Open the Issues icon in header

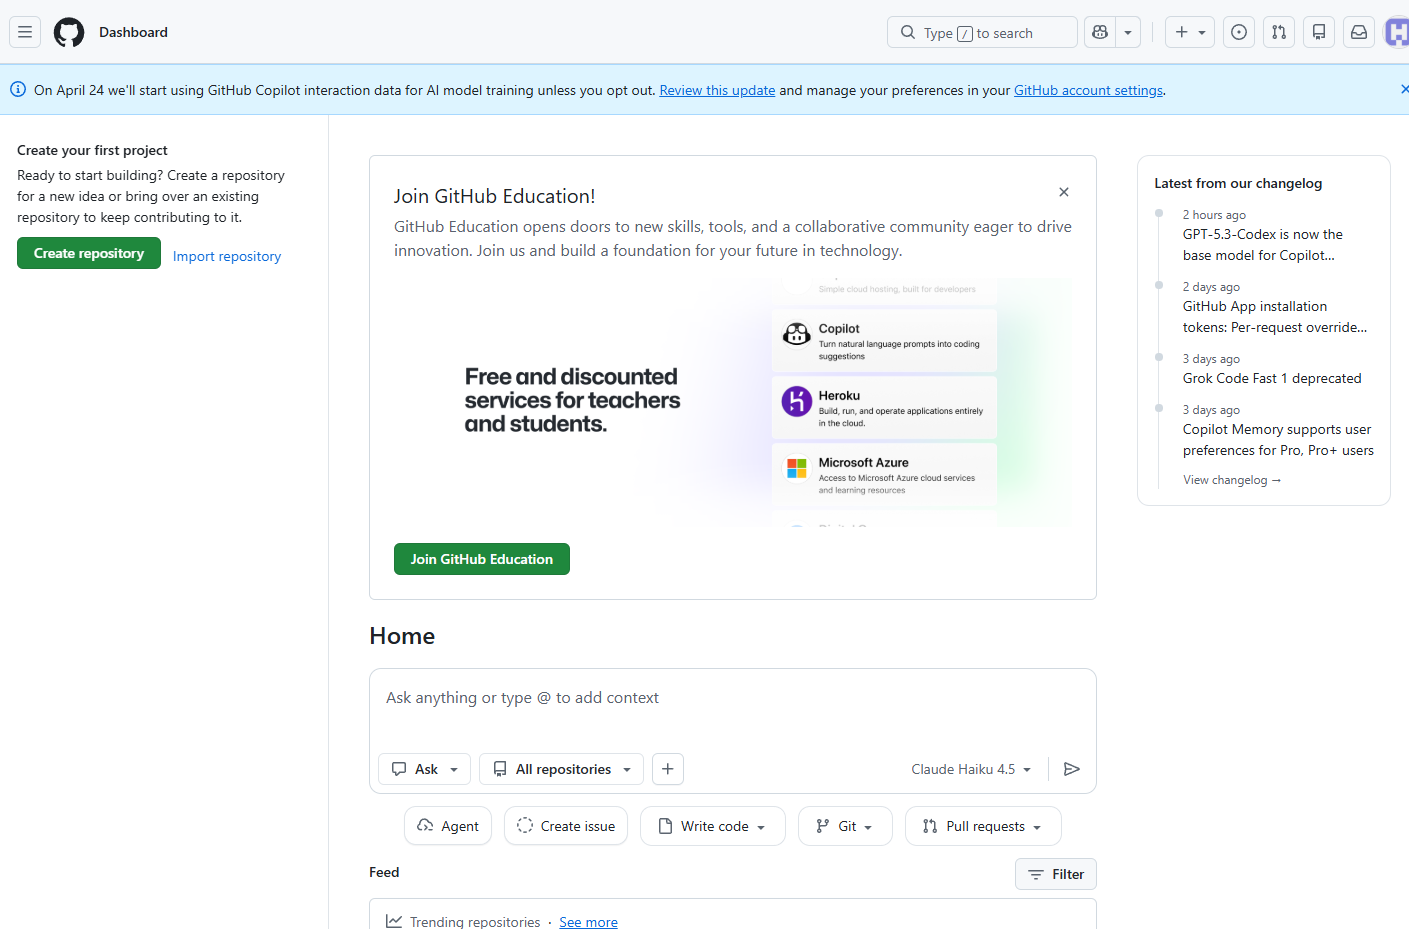[x=1239, y=32]
